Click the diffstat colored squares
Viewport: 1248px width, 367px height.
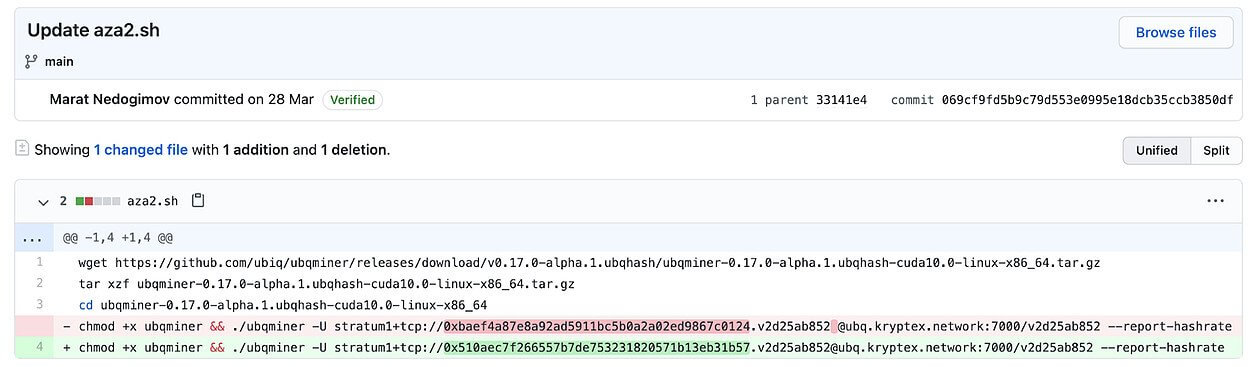tap(97, 201)
